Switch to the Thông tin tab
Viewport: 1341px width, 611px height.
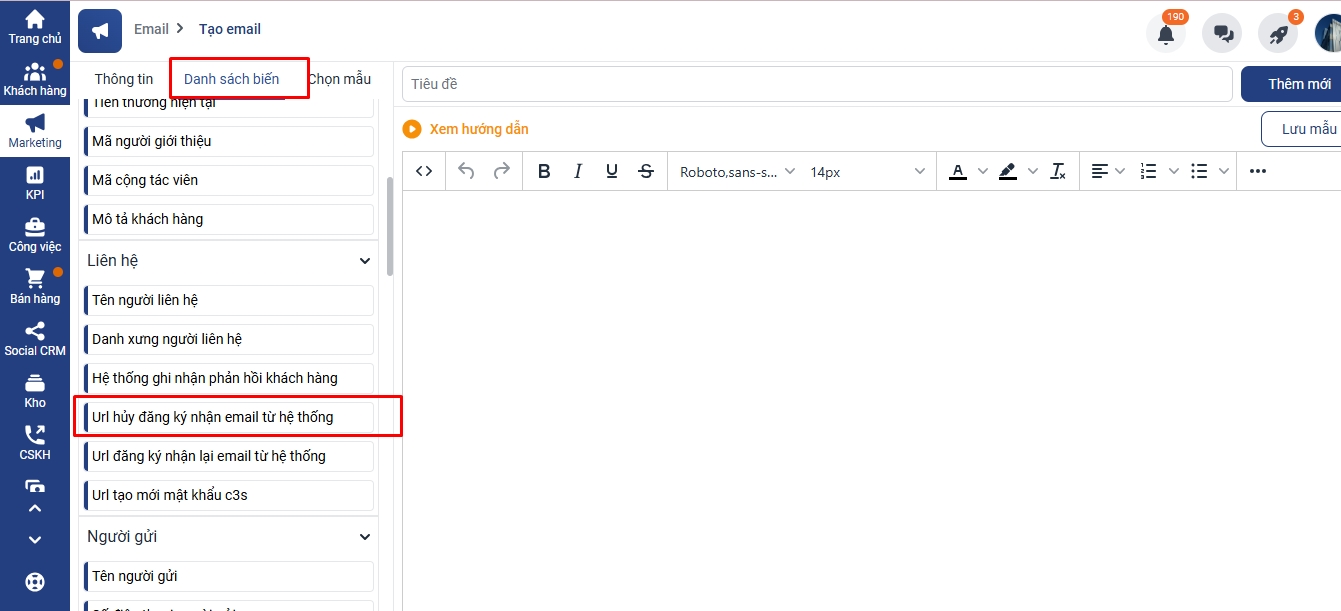pyautogui.click(x=124, y=79)
